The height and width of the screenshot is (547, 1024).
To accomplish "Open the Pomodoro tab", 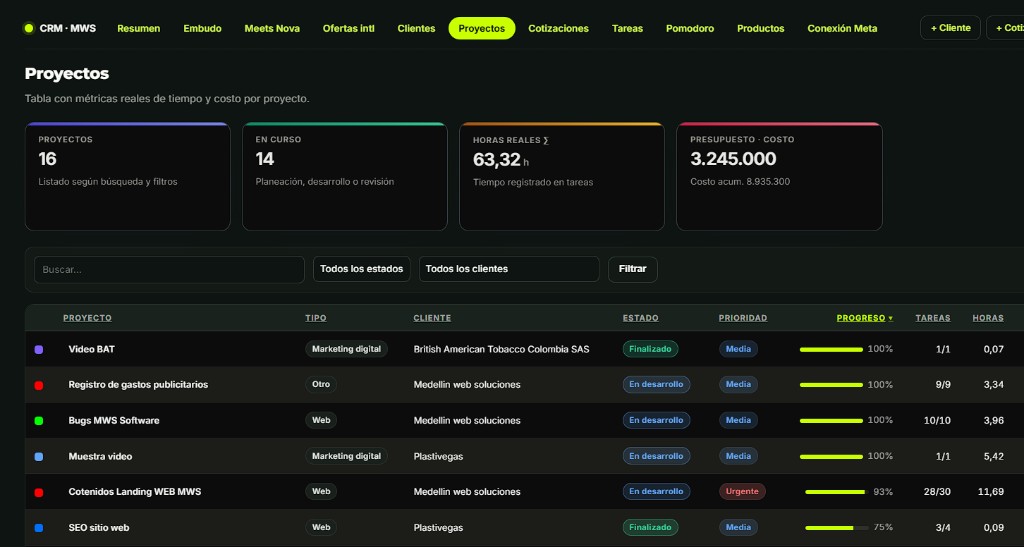I will pyautogui.click(x=690, y=29).
